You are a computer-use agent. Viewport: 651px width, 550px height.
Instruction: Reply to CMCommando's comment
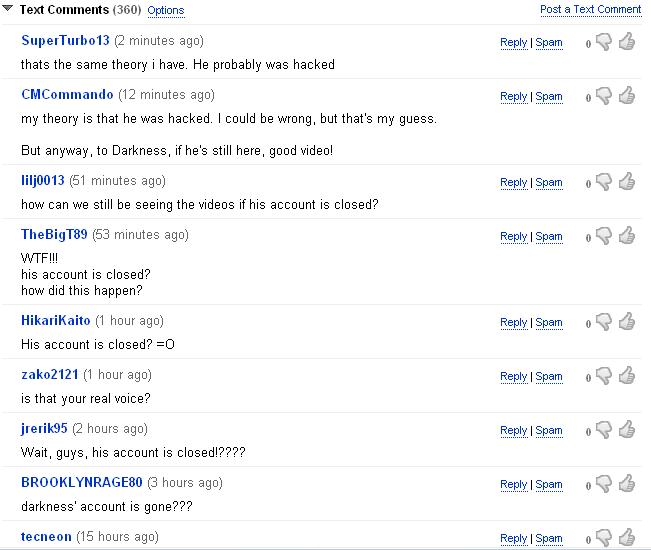(x=513, y=96)
